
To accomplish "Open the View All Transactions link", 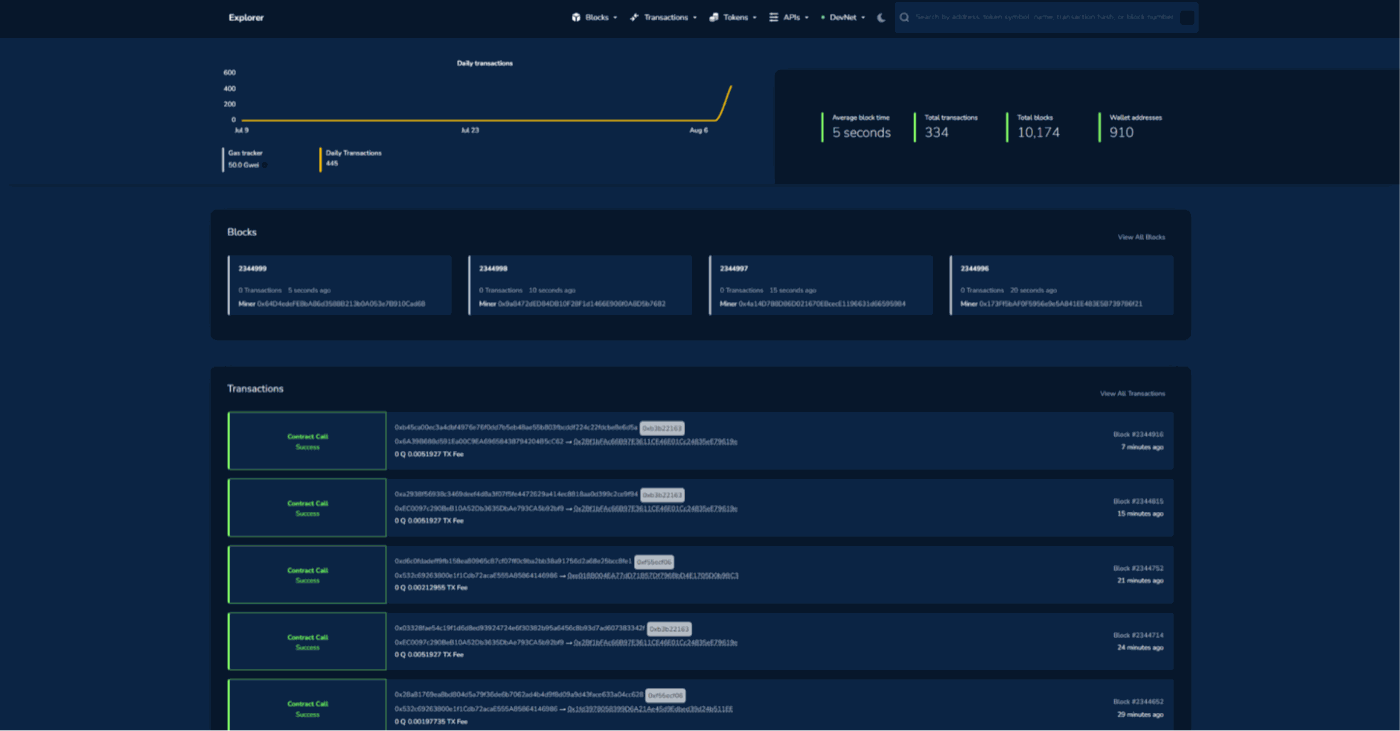I will pos(1132,393).
